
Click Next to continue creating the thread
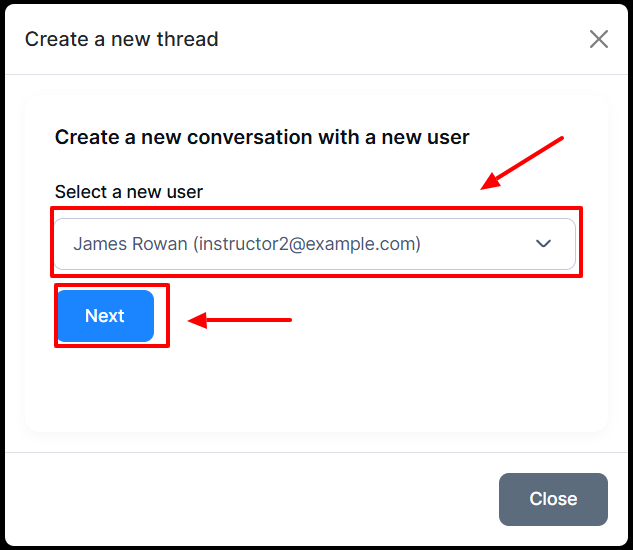click(105, 316)
